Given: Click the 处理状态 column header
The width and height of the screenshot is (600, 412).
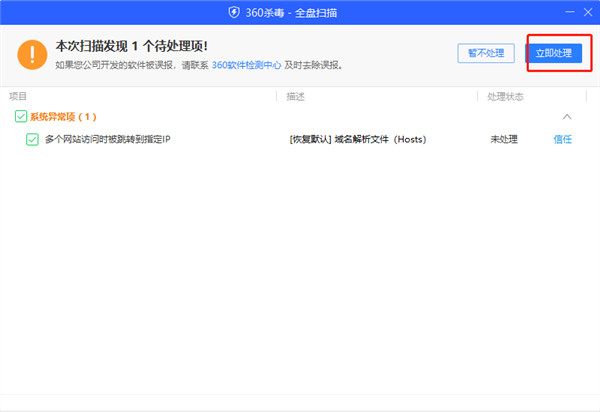Looking at the screenshot, I should click(505, 96).
